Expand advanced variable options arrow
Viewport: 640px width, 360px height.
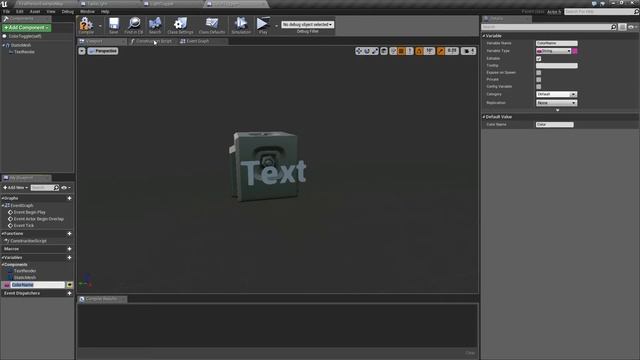[558, 110]
